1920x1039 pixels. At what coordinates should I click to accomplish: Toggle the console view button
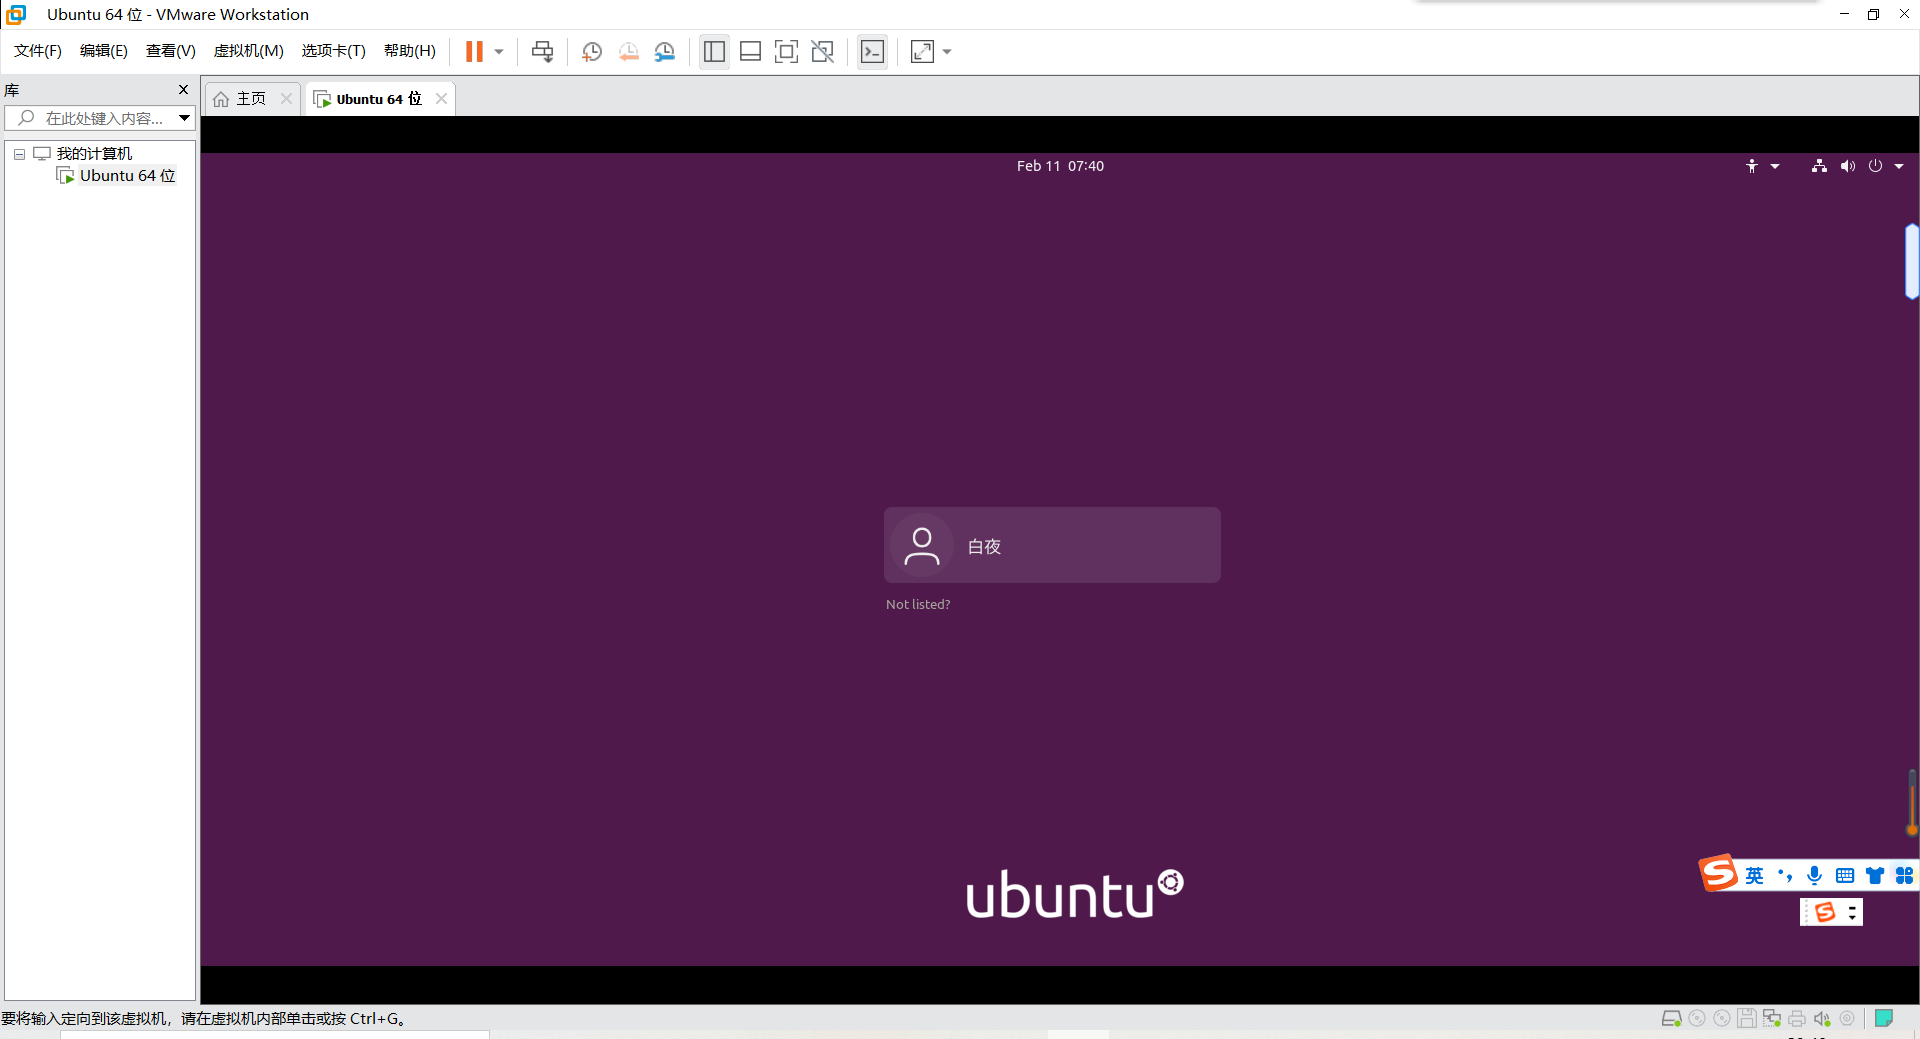pyautogui.click(x=872, y=51)
